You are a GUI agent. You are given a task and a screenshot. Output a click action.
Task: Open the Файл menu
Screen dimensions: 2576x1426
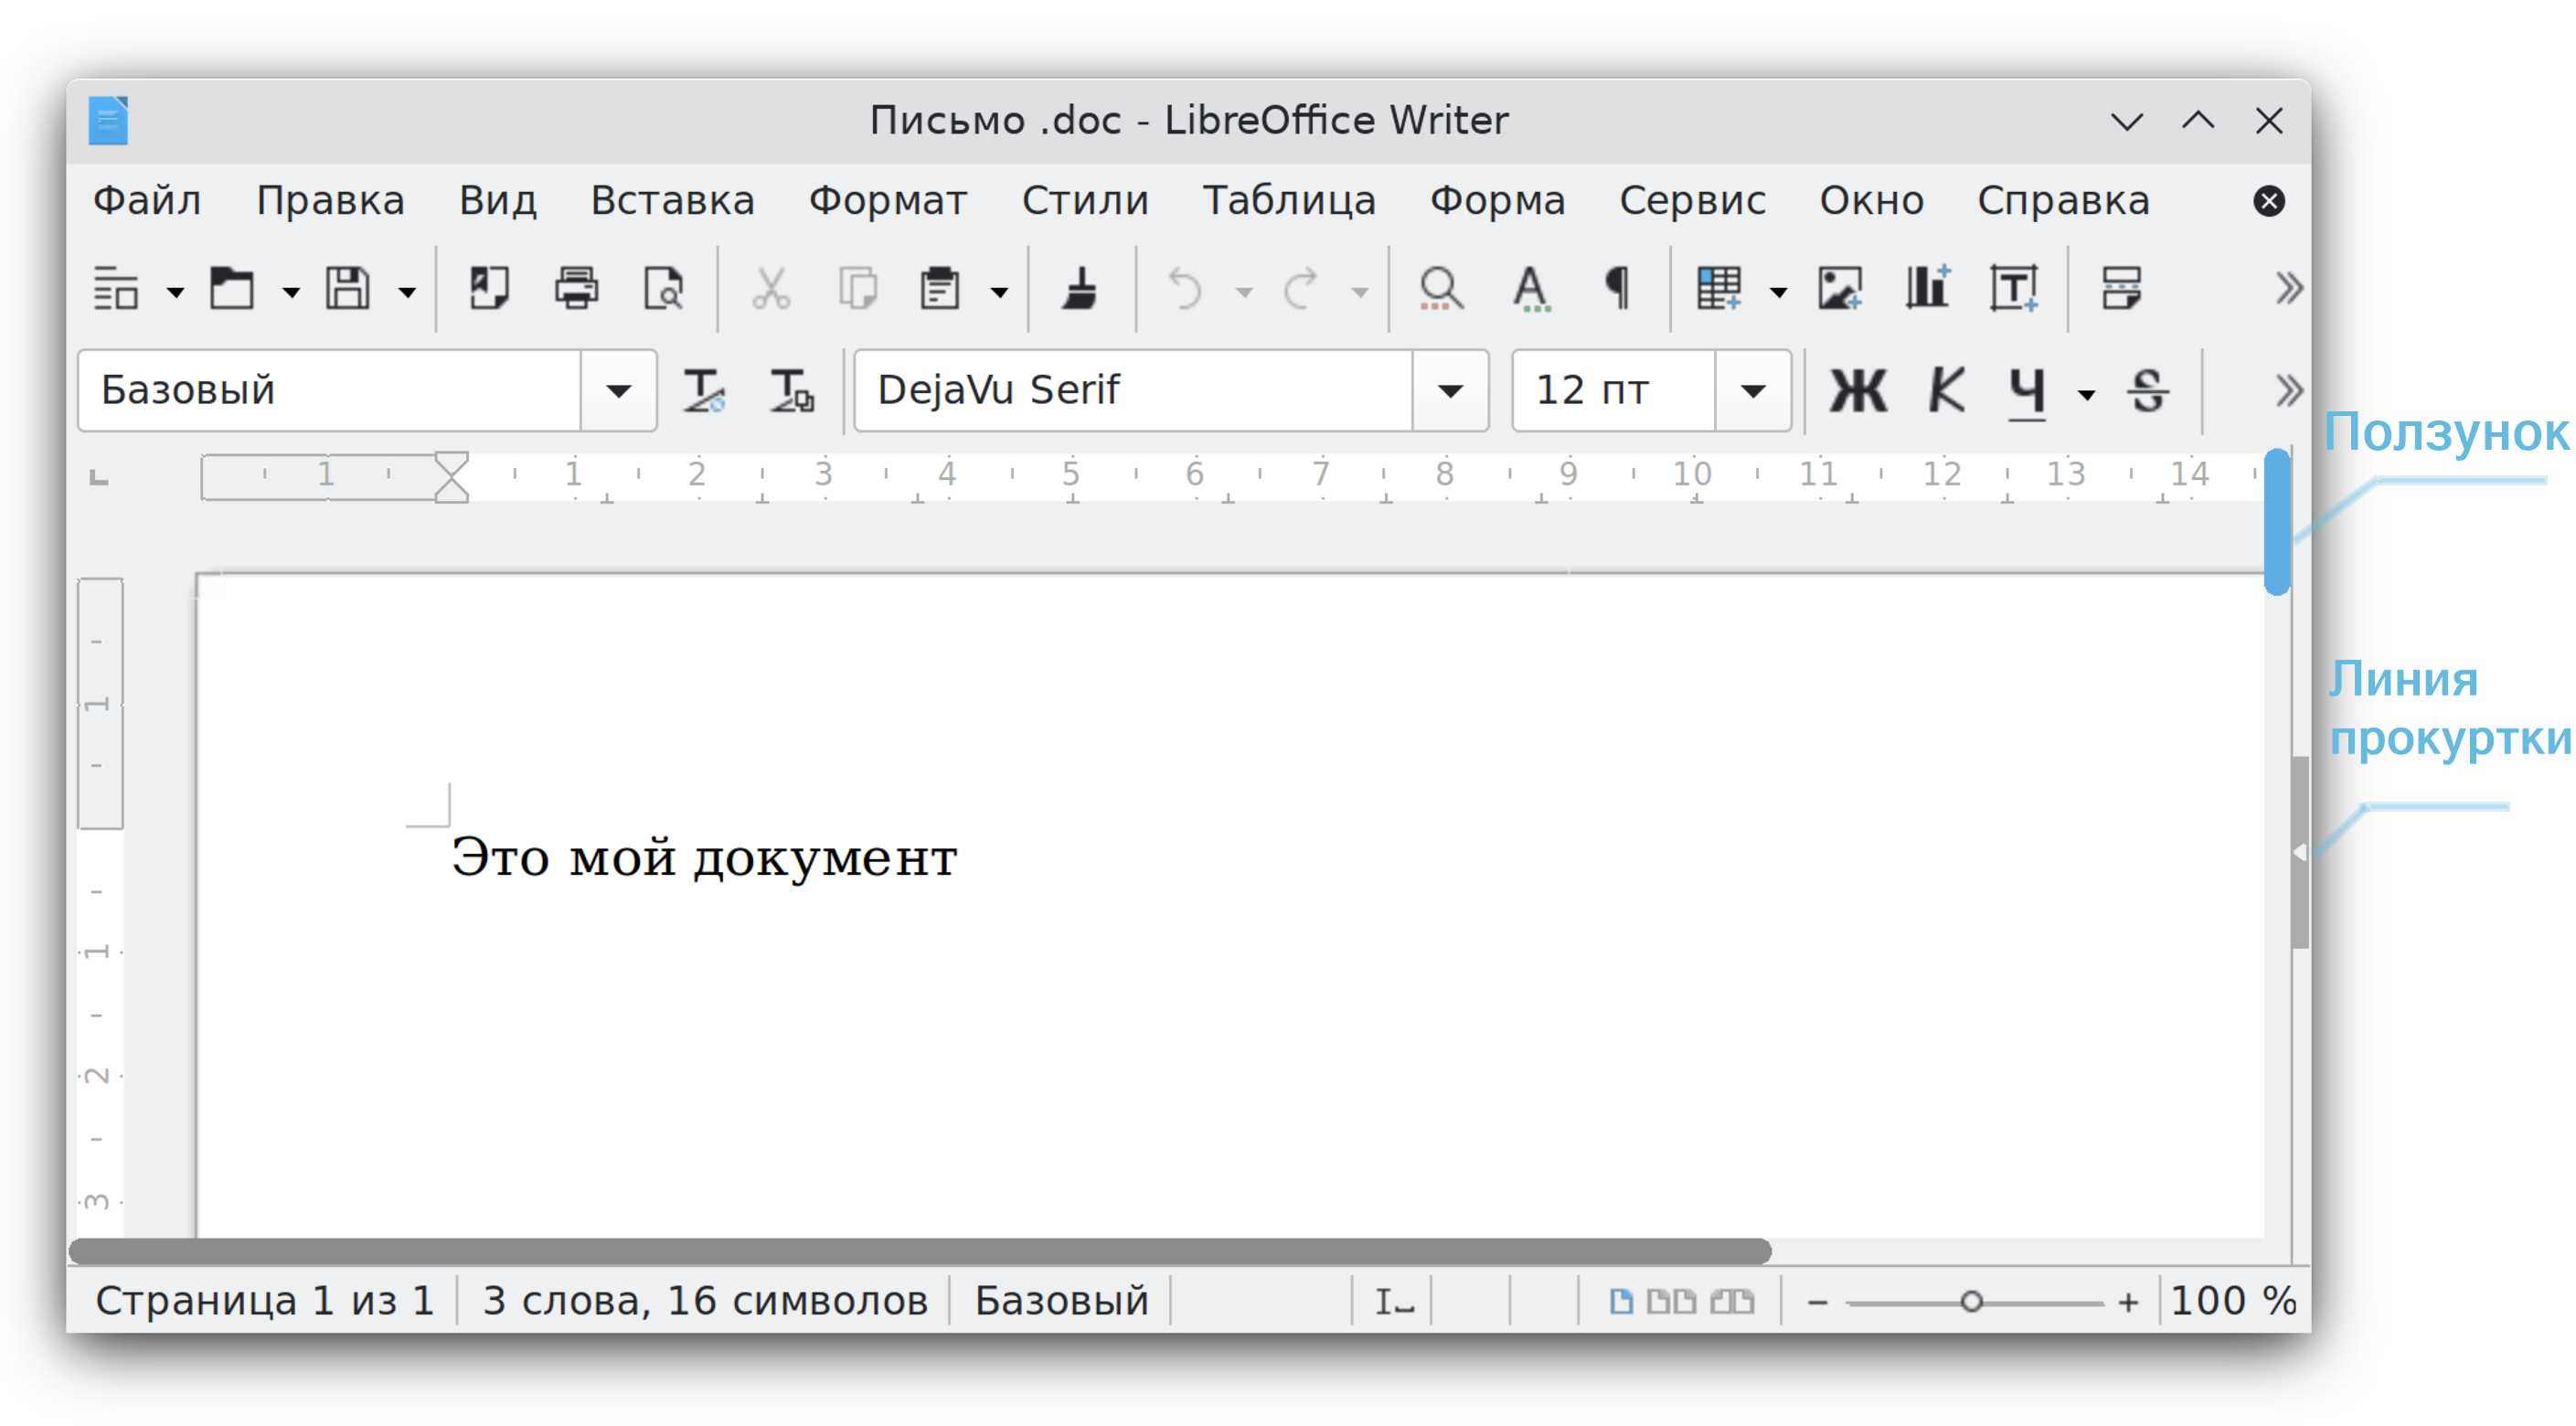(147, 201)
